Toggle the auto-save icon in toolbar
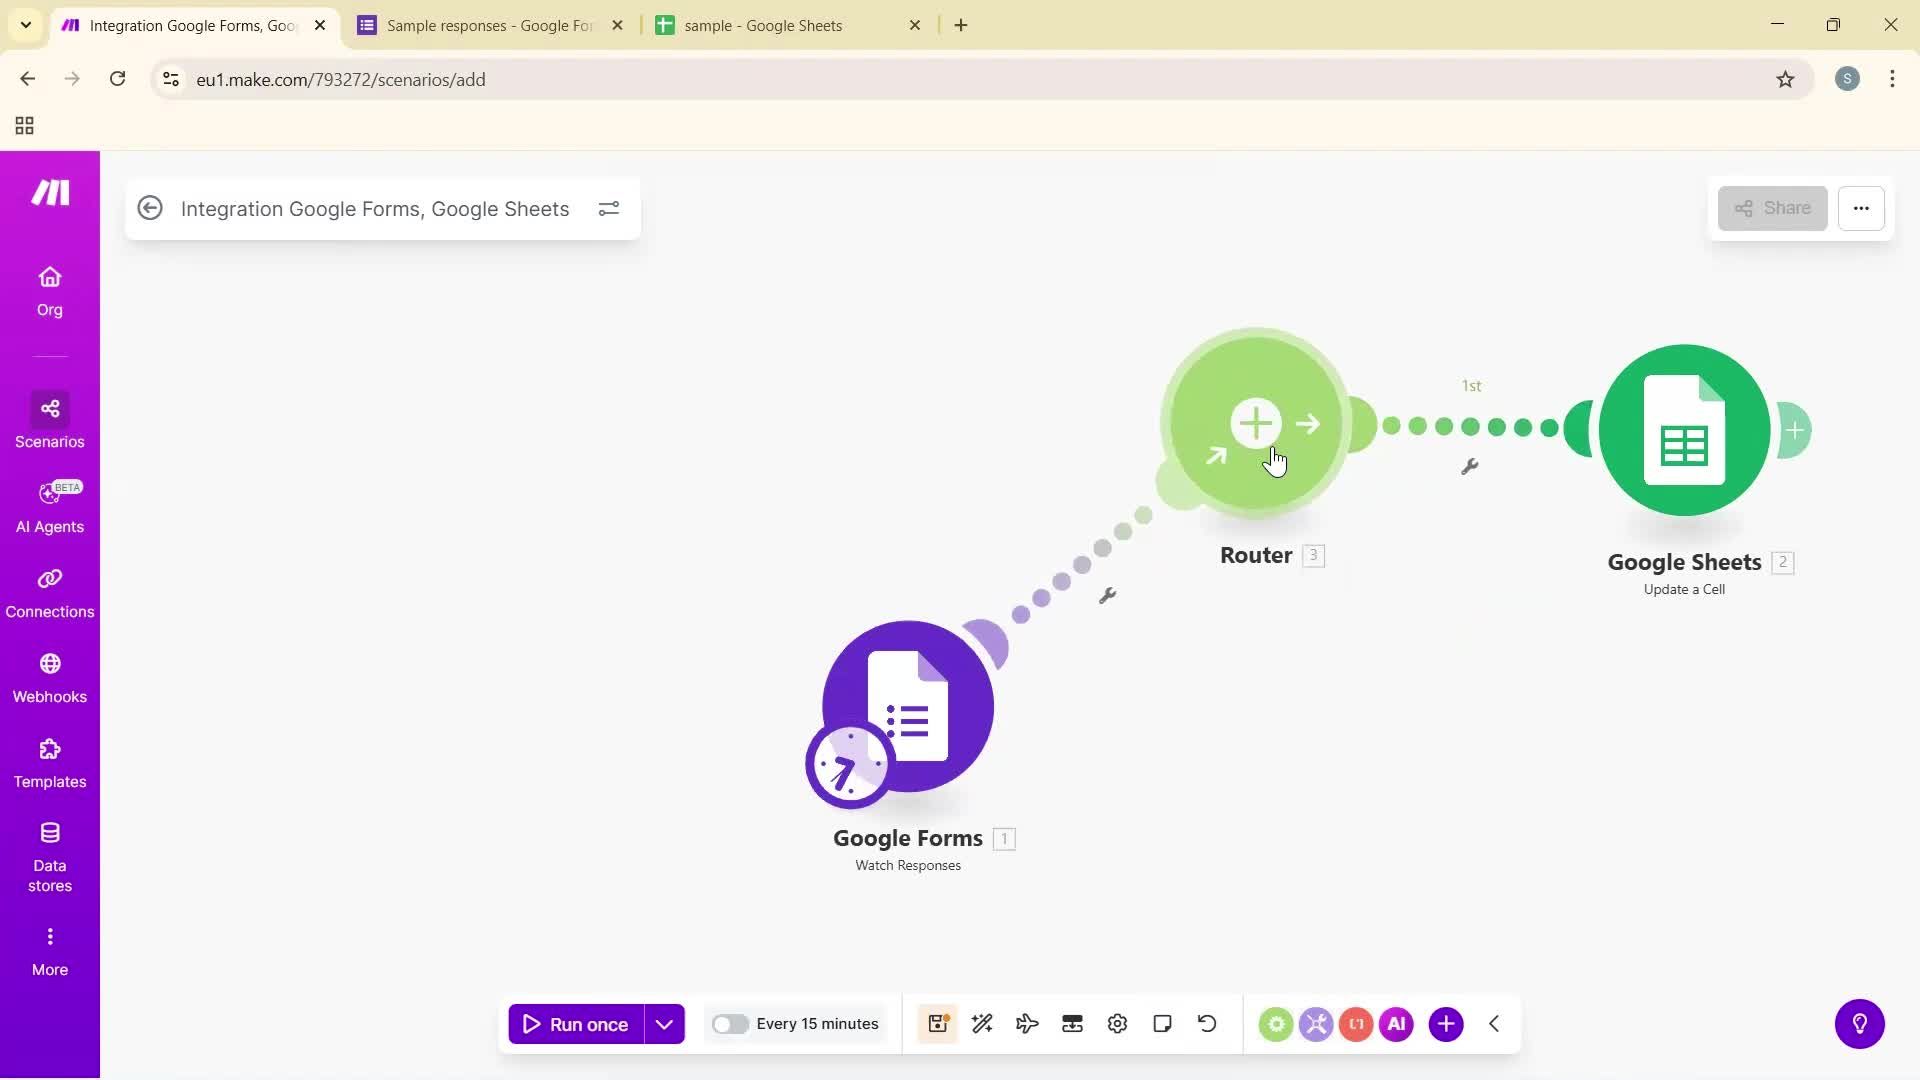 pos(938,1023)
